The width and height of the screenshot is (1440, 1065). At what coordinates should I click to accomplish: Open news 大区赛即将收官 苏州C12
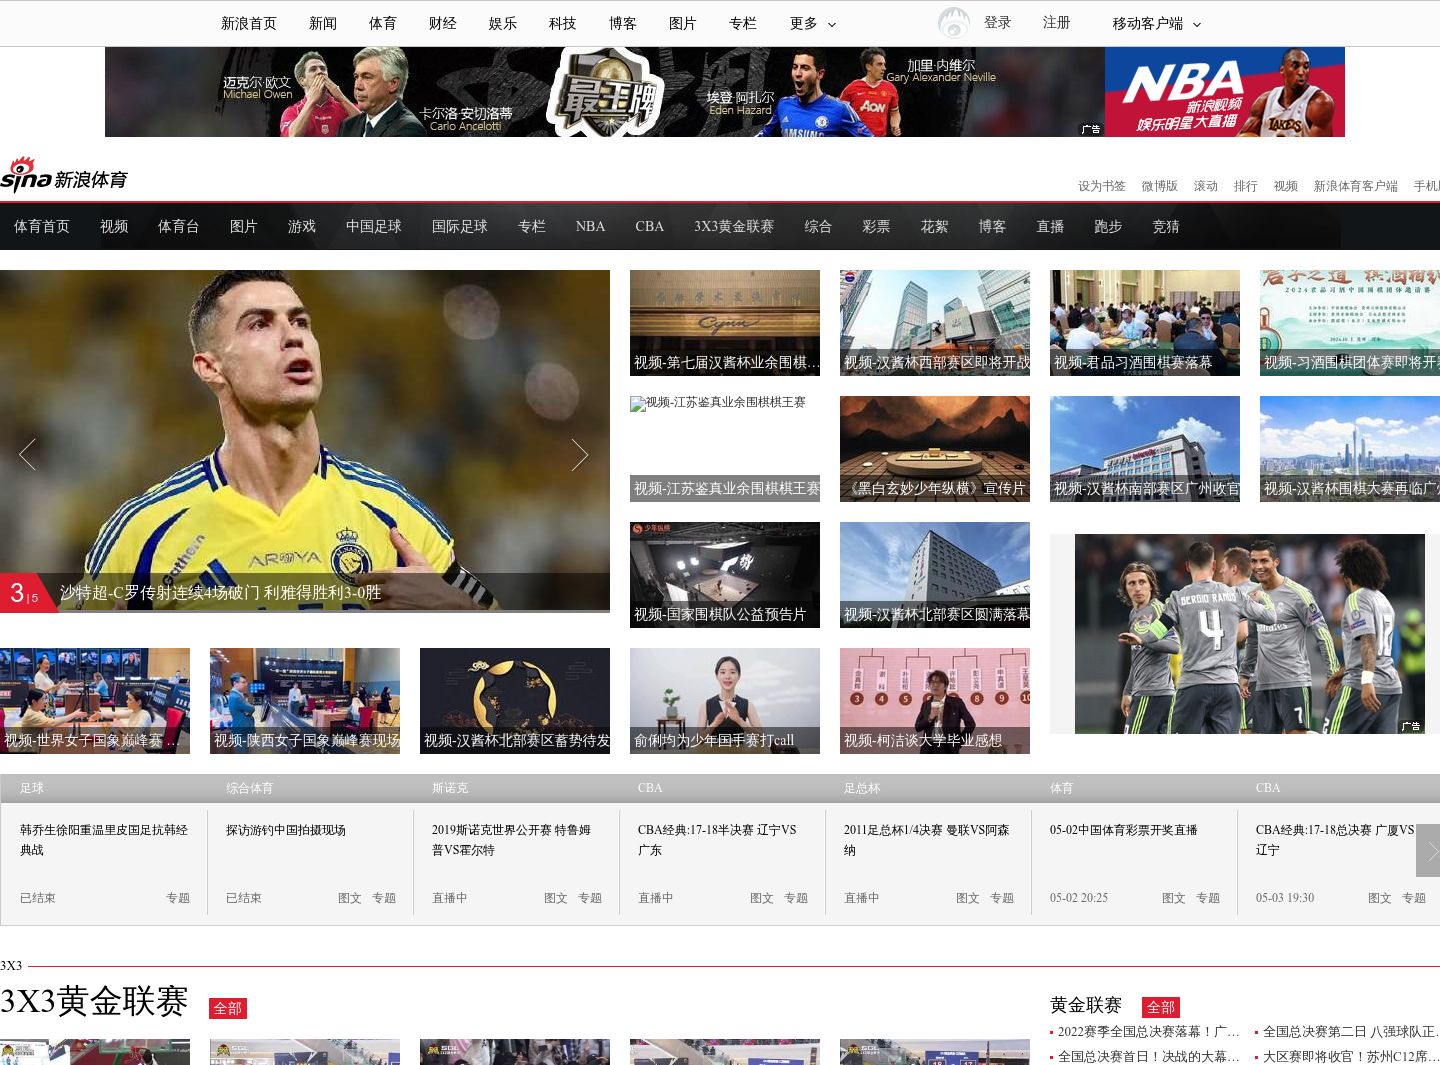[1350, 1056]
